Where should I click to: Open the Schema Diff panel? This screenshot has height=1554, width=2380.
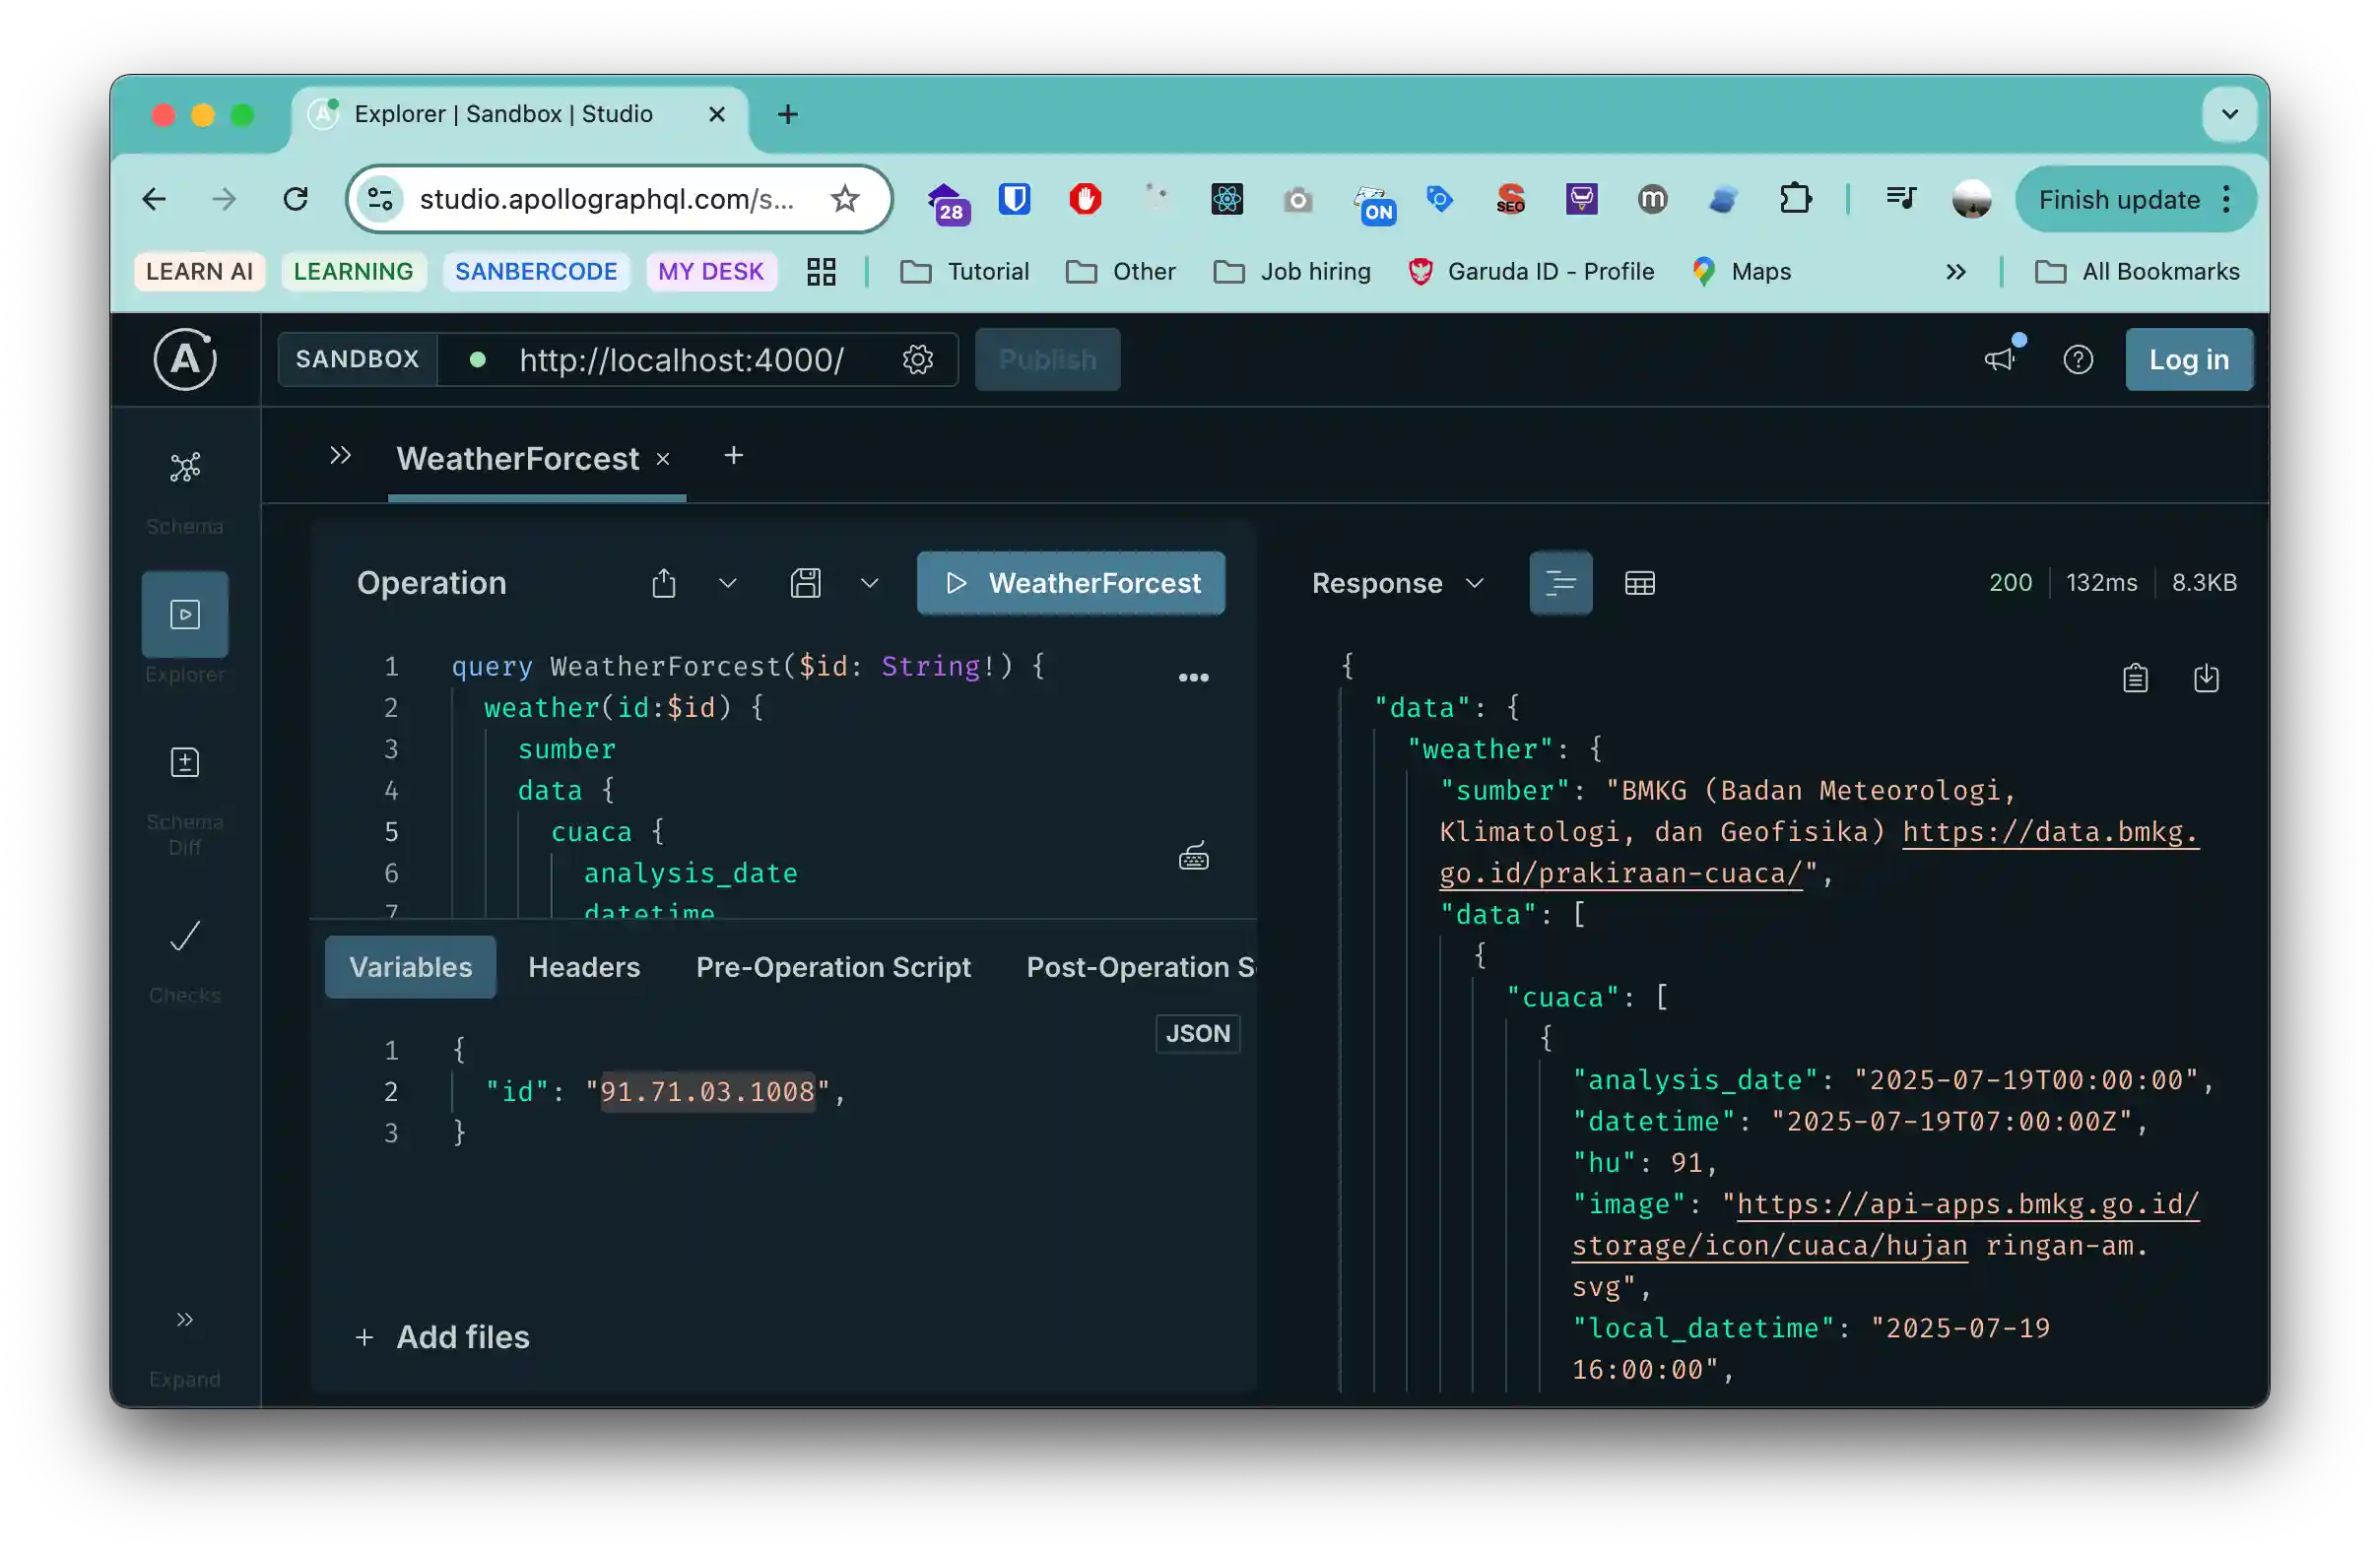click(x=184, y=761)
